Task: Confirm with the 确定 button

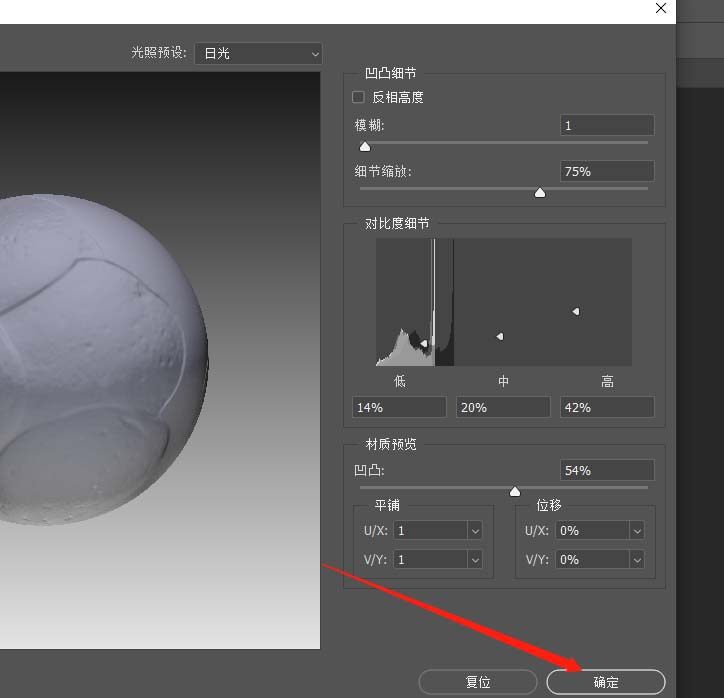Action: click(605, 682)
